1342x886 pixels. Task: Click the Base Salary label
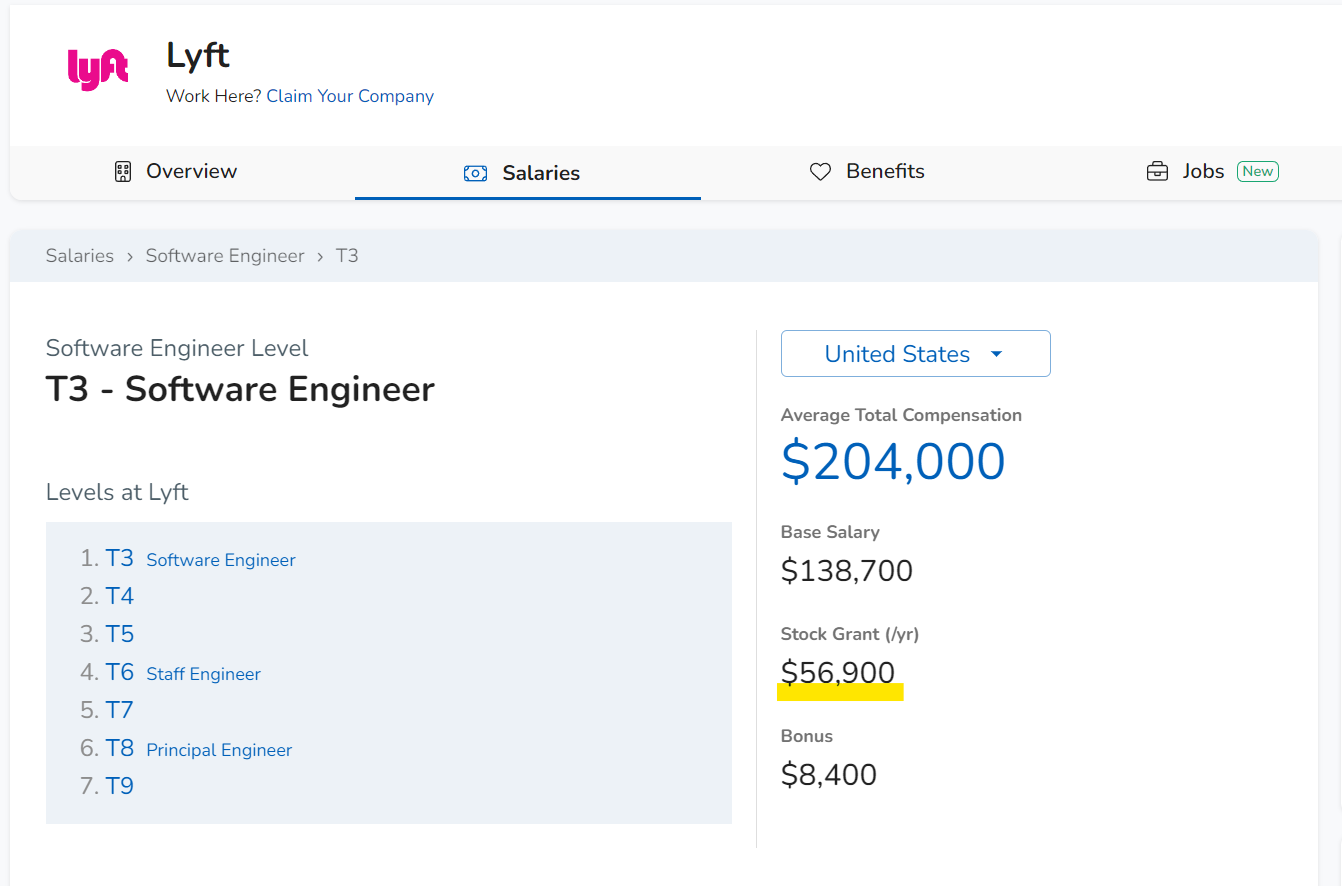(x=830, y=532)
